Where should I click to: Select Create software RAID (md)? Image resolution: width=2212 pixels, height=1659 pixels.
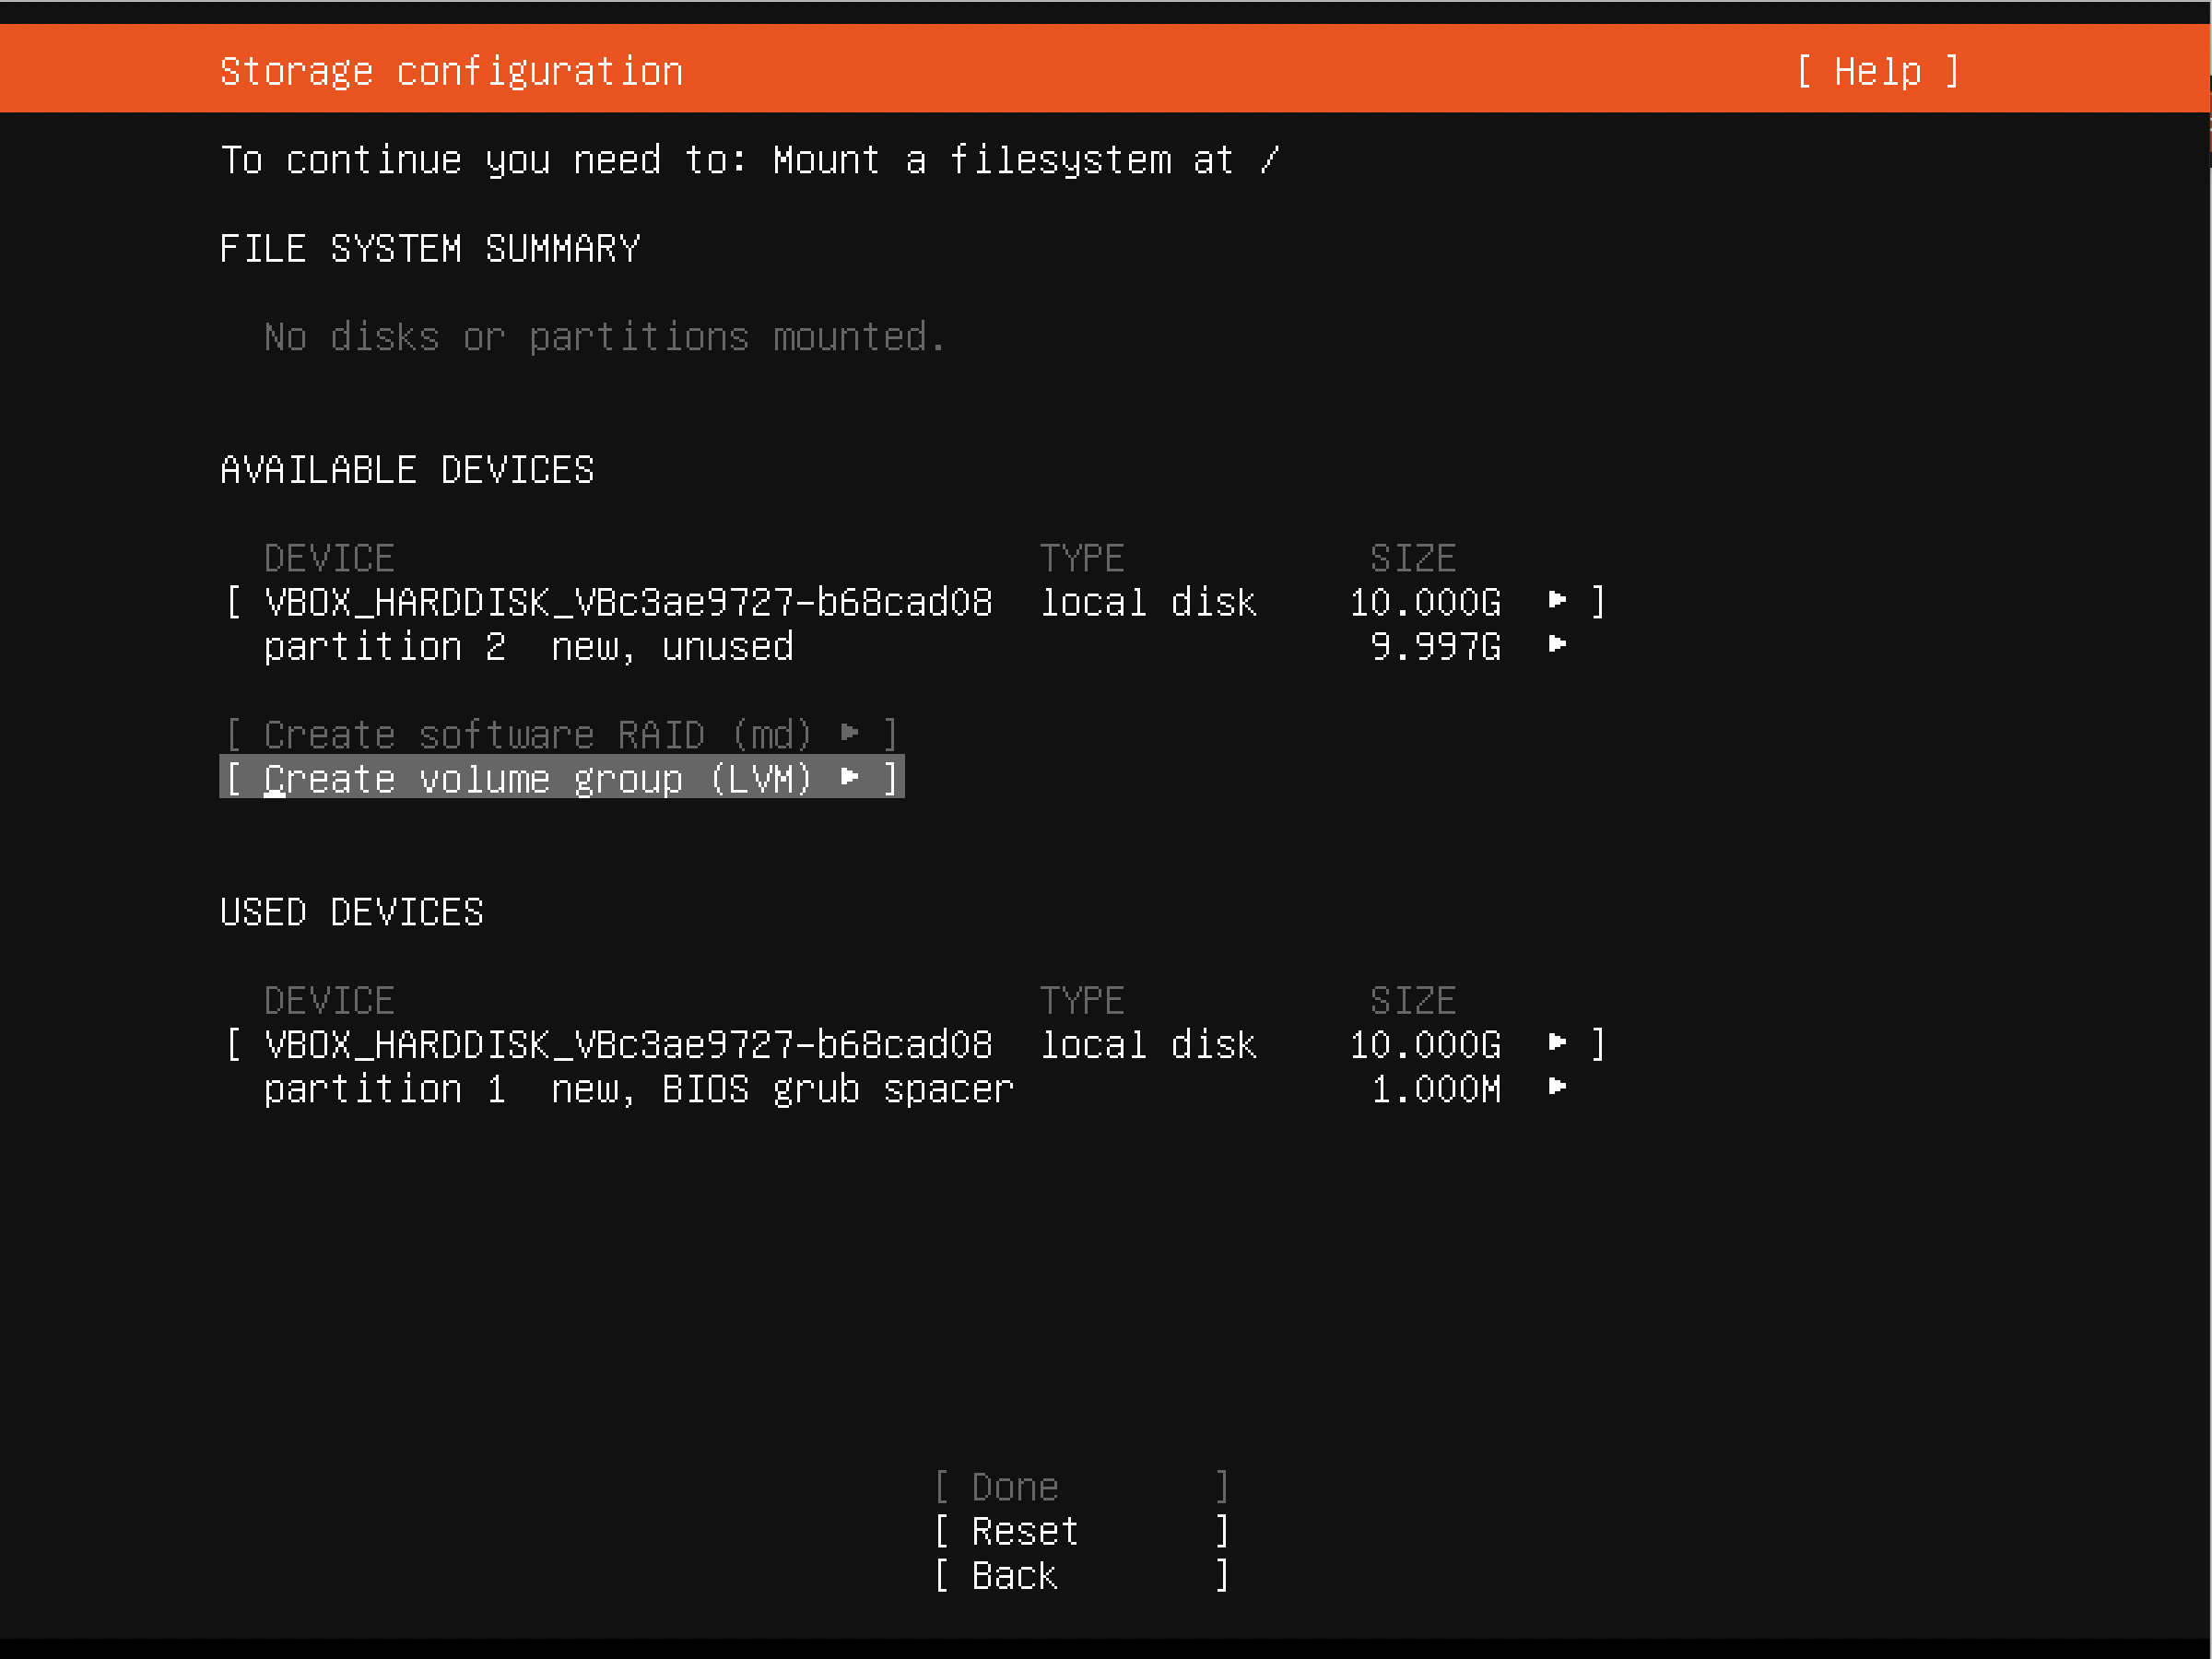(540, 733)
